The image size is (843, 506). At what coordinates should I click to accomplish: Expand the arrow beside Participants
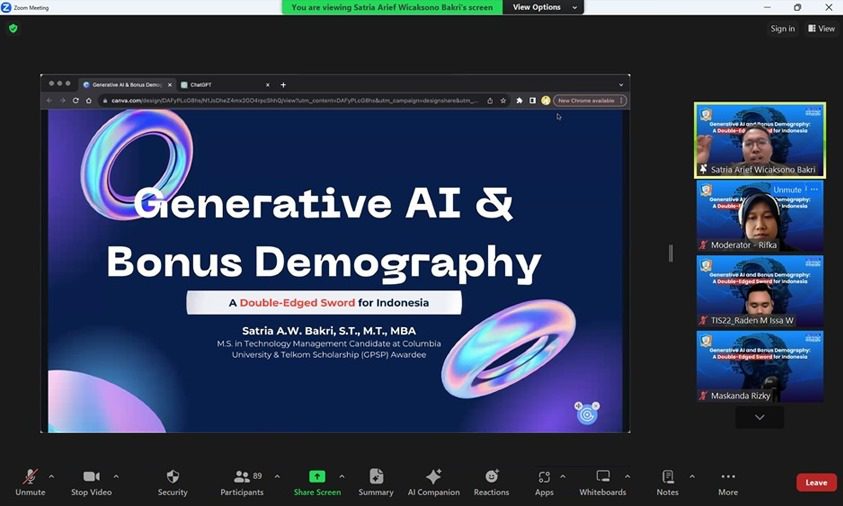(277, 476)
